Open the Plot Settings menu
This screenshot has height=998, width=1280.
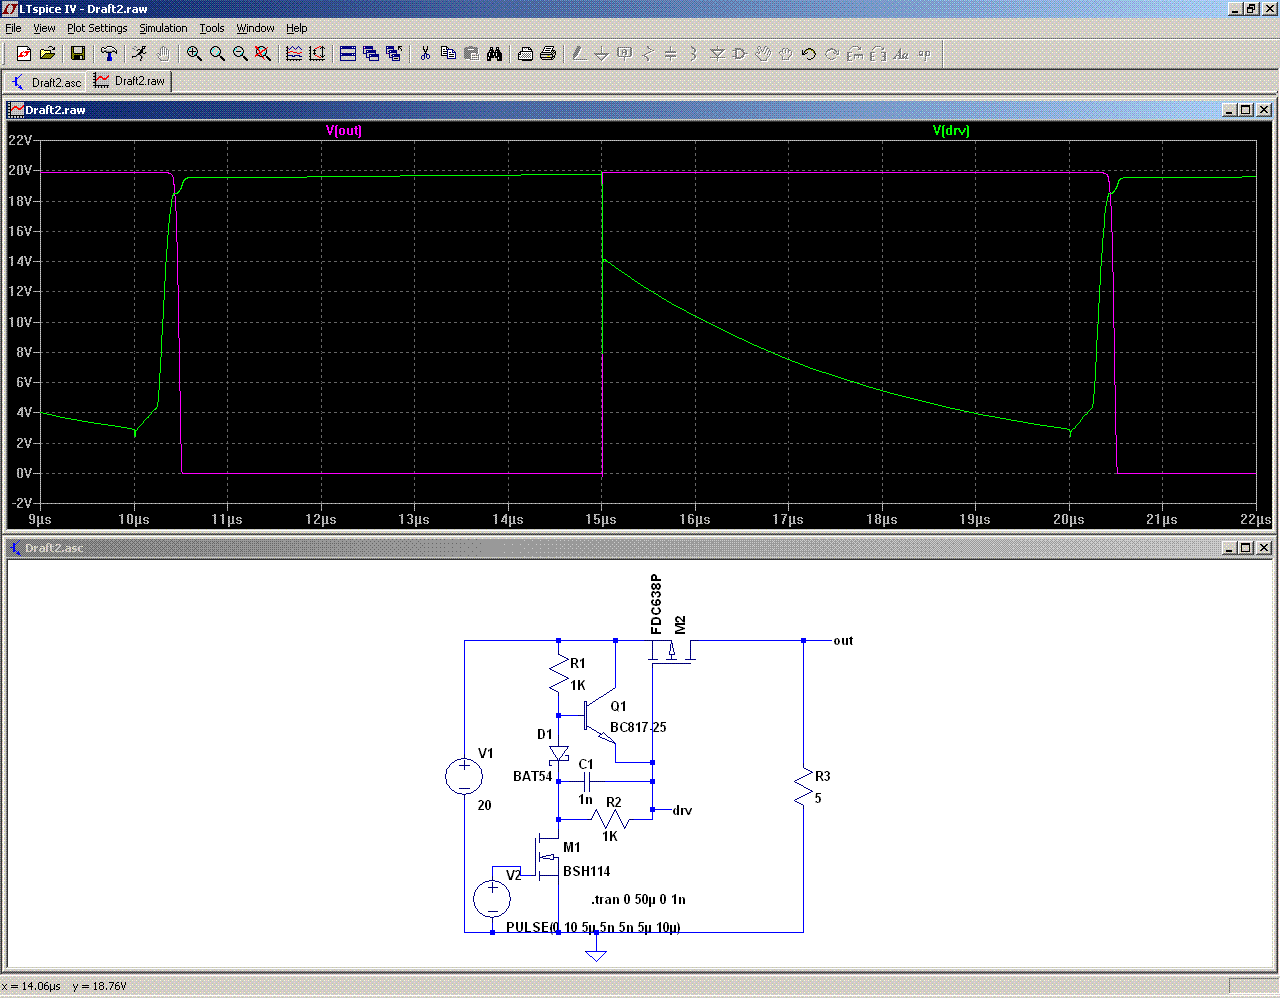(x=97, y=28)
